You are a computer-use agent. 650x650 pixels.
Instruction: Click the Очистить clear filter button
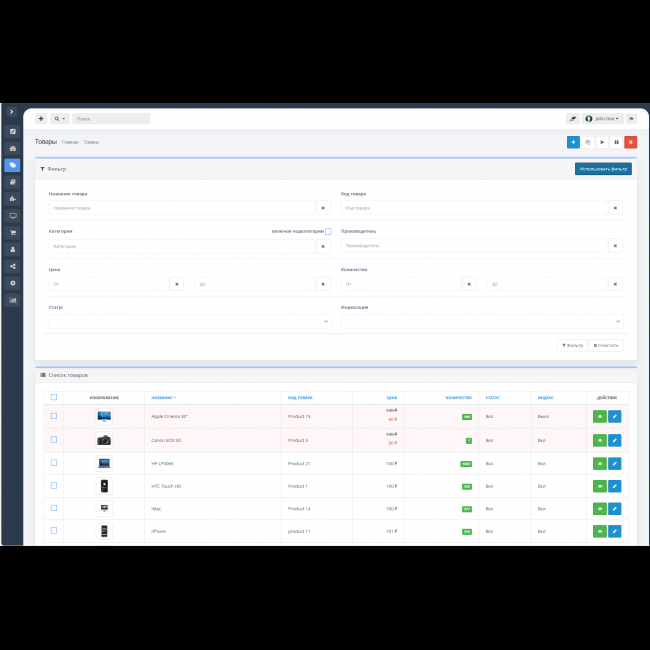pos(606,345)
